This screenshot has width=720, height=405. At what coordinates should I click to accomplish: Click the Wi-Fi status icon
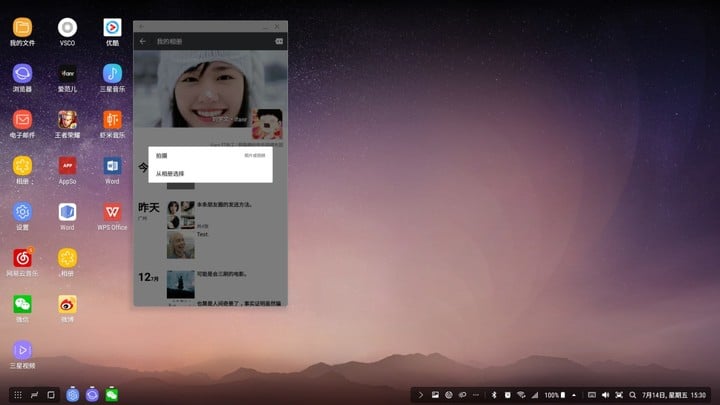pyautogui.click(x=521, y=395)
